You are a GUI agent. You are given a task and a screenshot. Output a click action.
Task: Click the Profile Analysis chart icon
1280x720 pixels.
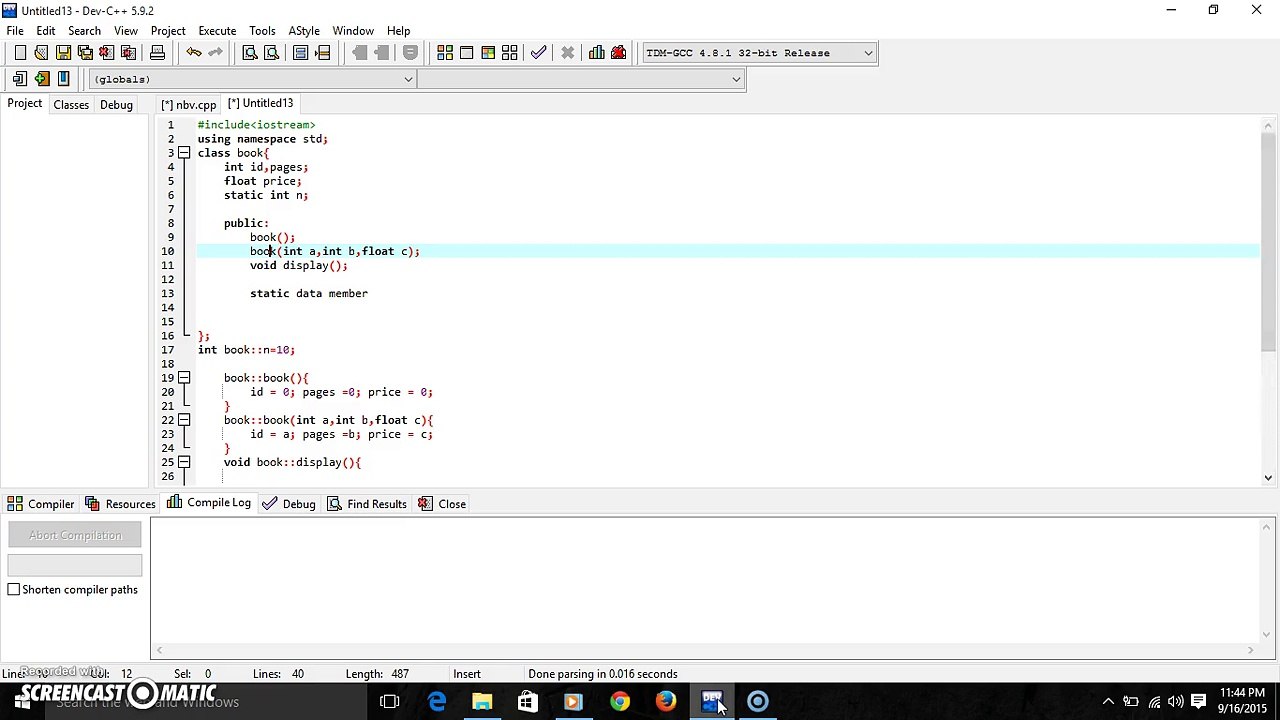597,52
